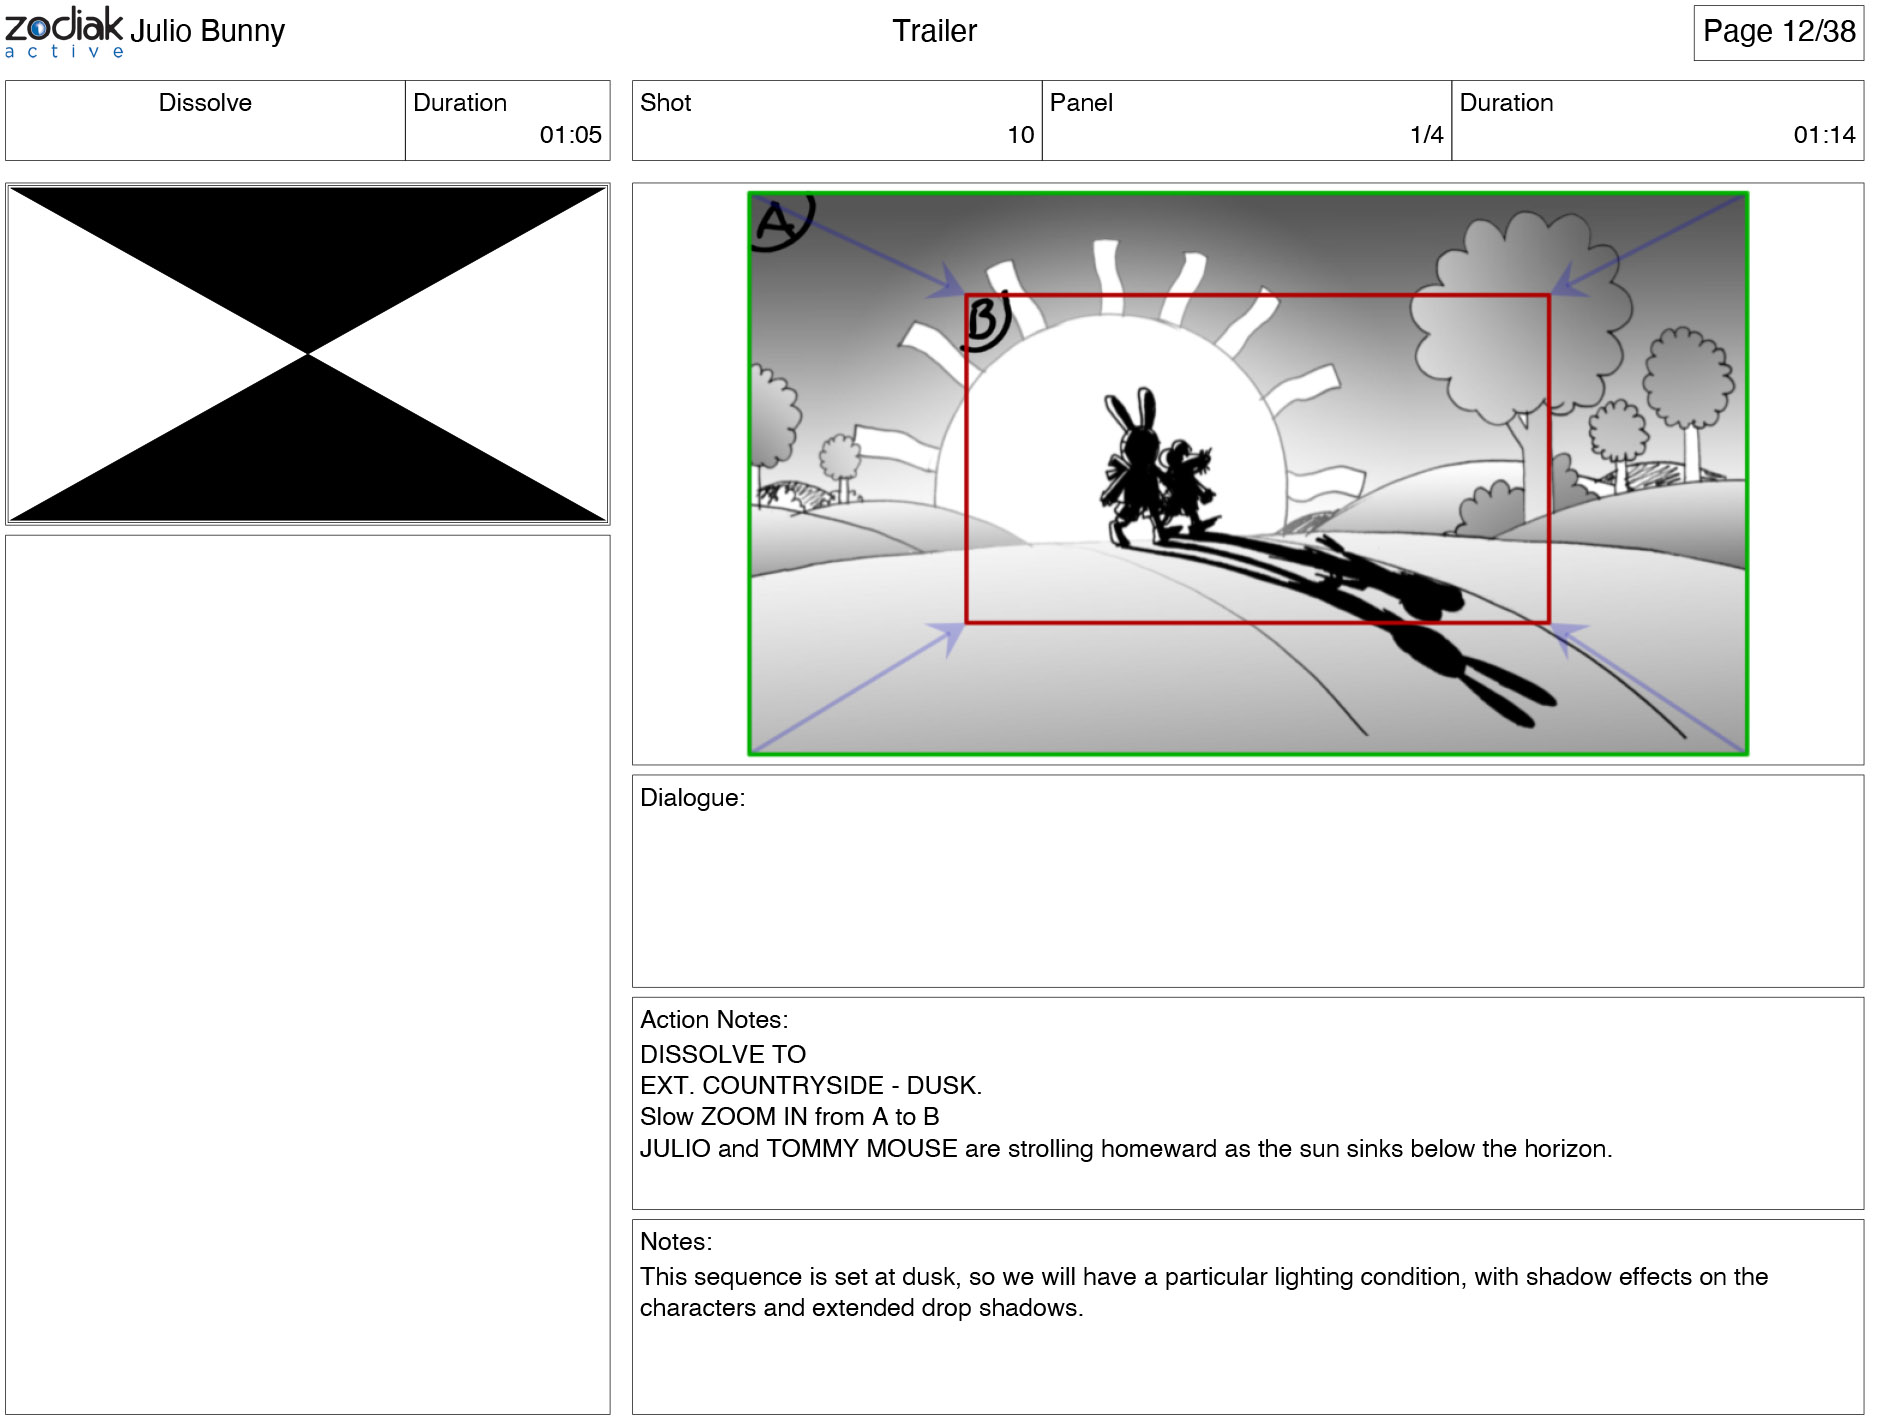This screenshot has height=1420, width=1894.
Task: Click the 'DISSOLVE TO' action line
Action: point(723,1054)
